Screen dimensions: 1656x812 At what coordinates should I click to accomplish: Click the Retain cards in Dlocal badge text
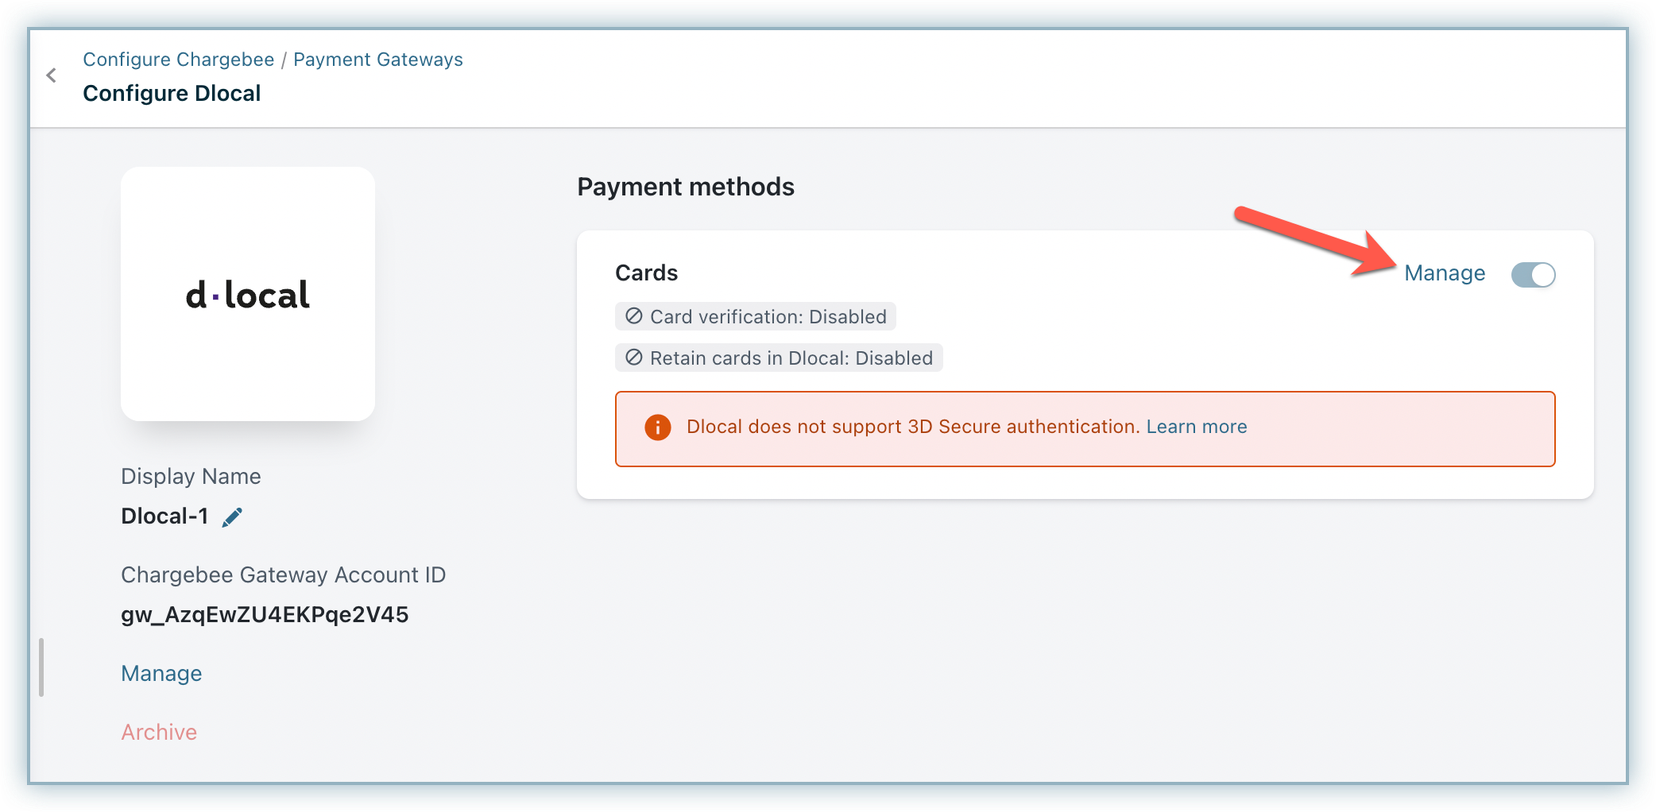[x=791, y=358]
